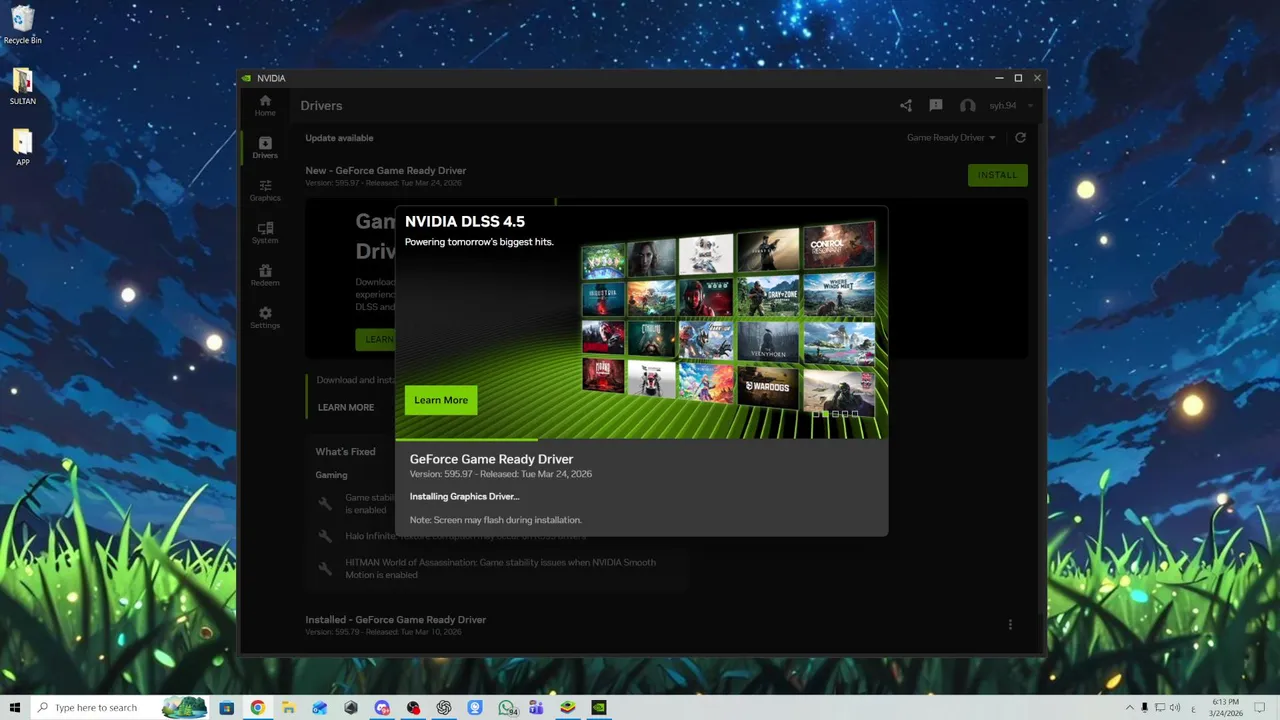The height and width of the screenshot is (720, 1280).
Task: Click the NVIDIA app taskbar icon
Action: [x=598, y=707]
